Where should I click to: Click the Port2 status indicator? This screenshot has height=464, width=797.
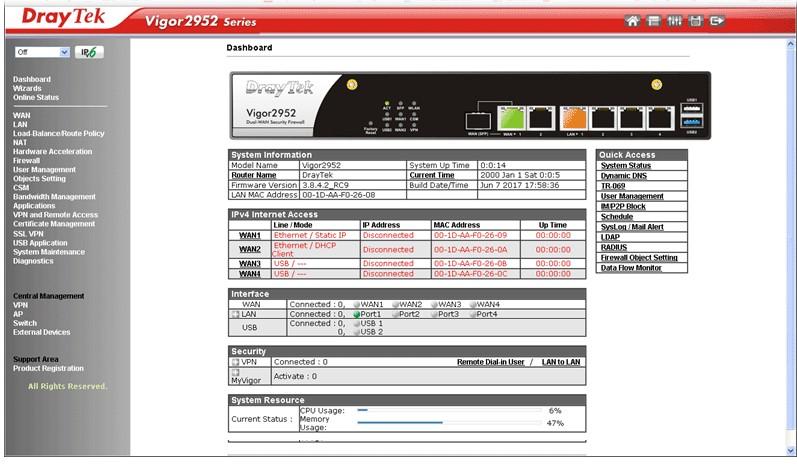[x=395, y=315]
